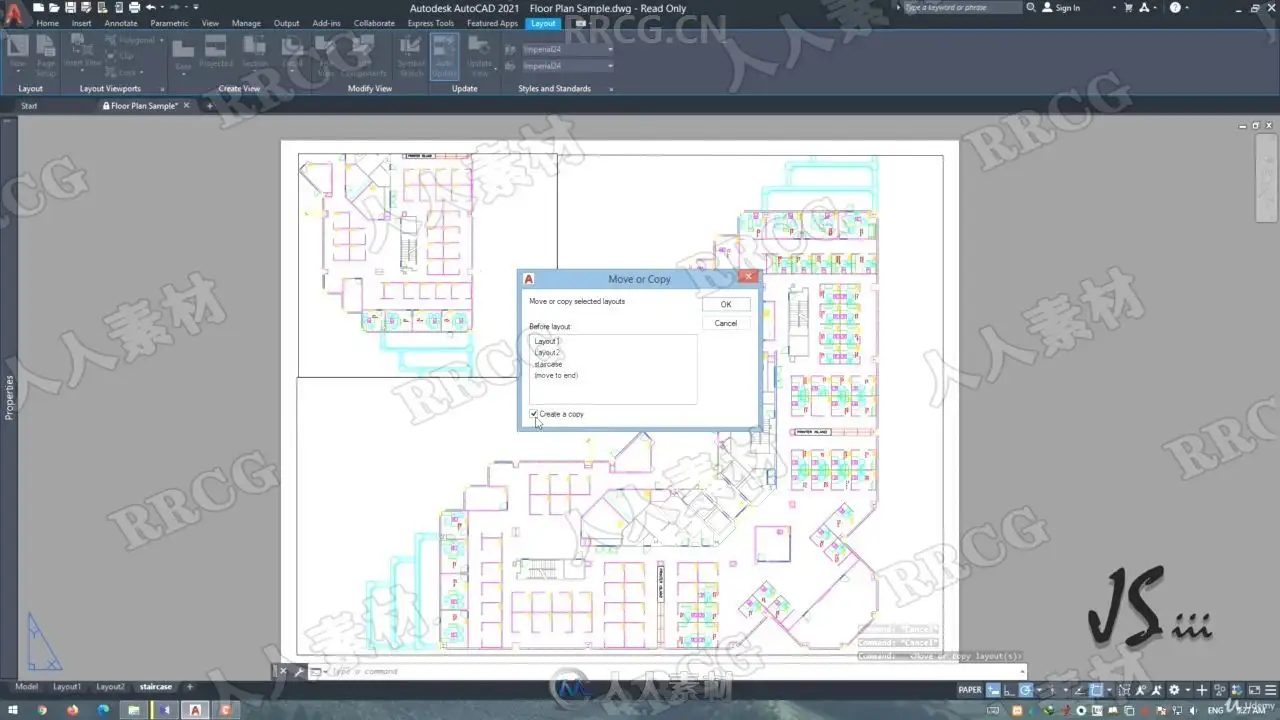Click the Plot printer icon in the quick access toolbar
1280x720 pixels.
135,8
